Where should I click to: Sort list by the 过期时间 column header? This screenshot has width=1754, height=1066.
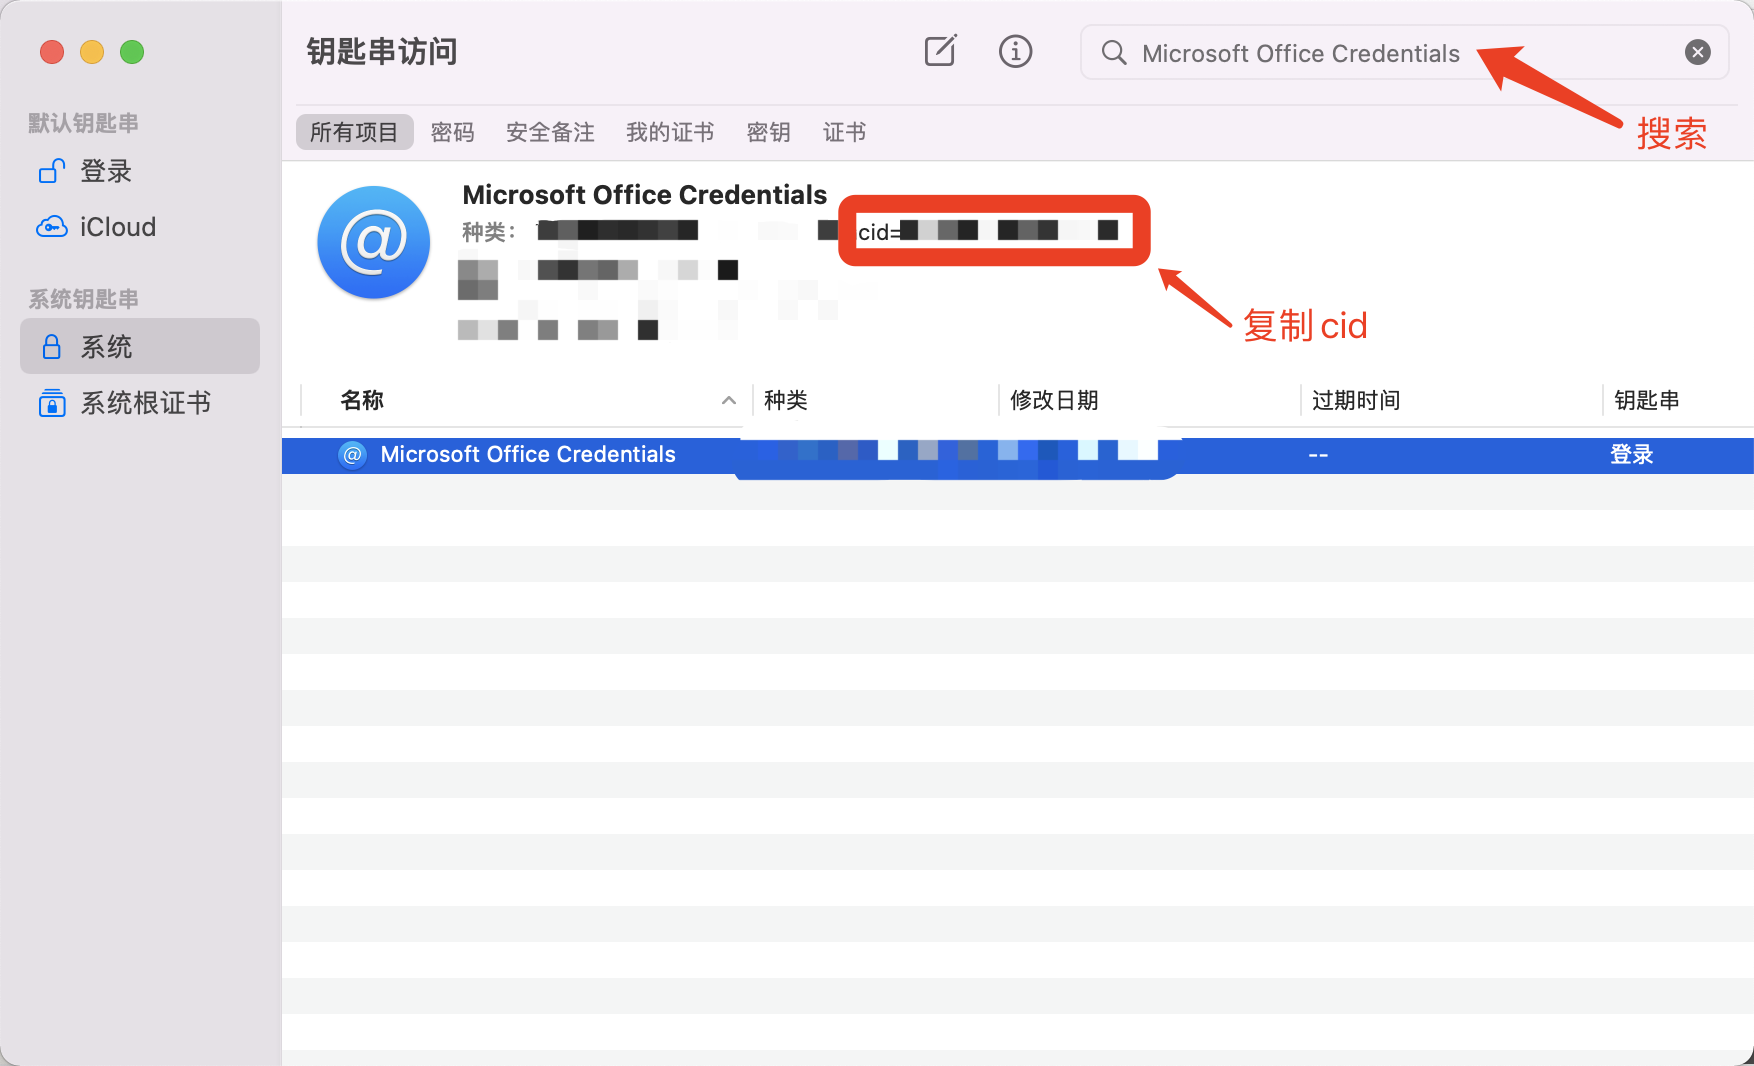click(x=1356, y=400)
